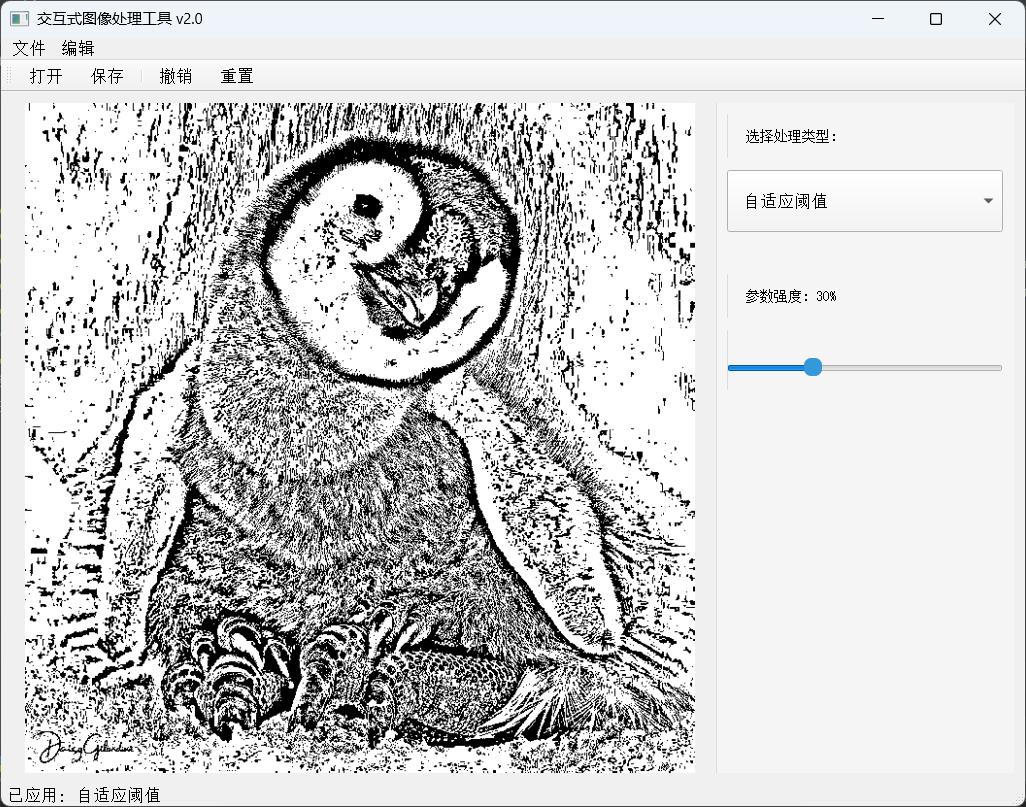Click the application icon in title bar
1026x807 pixels.
(x=20, y=19)
